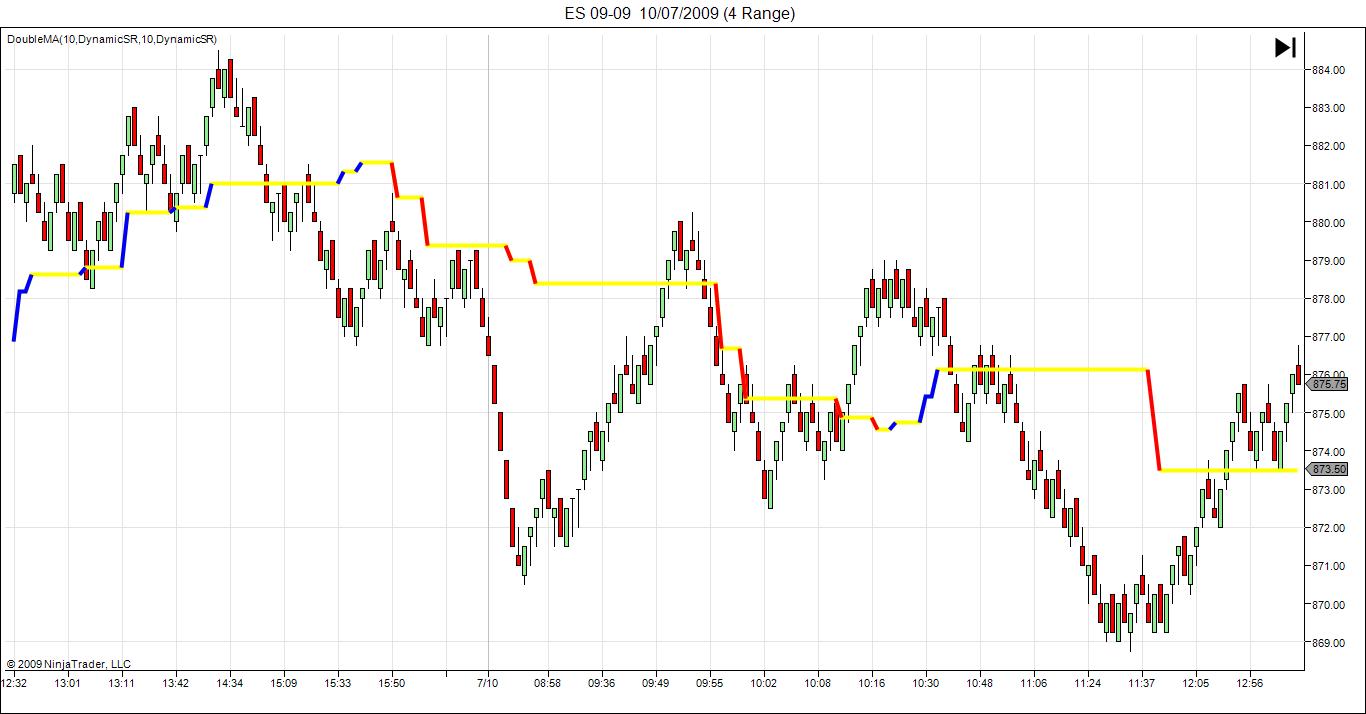Click the 13:01 time axis label

pos(68,684)
